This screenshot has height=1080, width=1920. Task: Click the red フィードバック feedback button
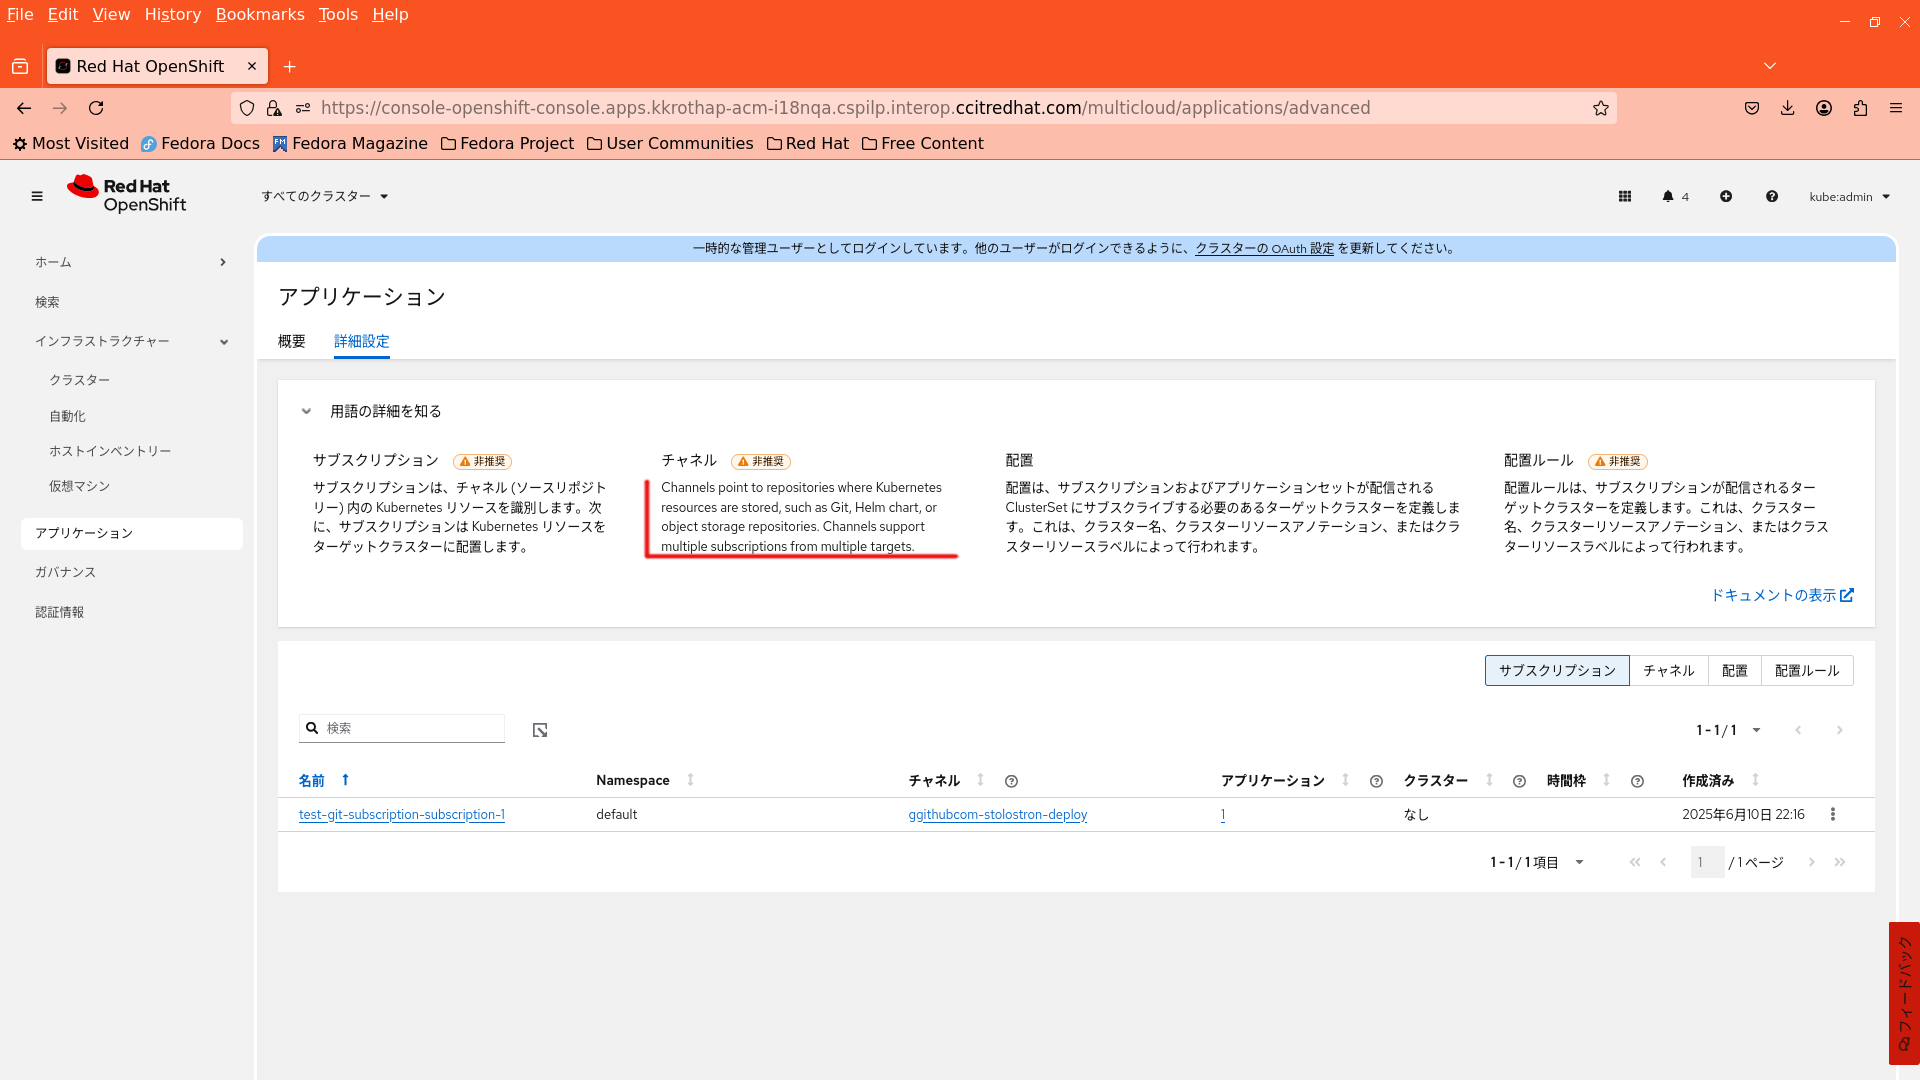tap(1904, 993)
